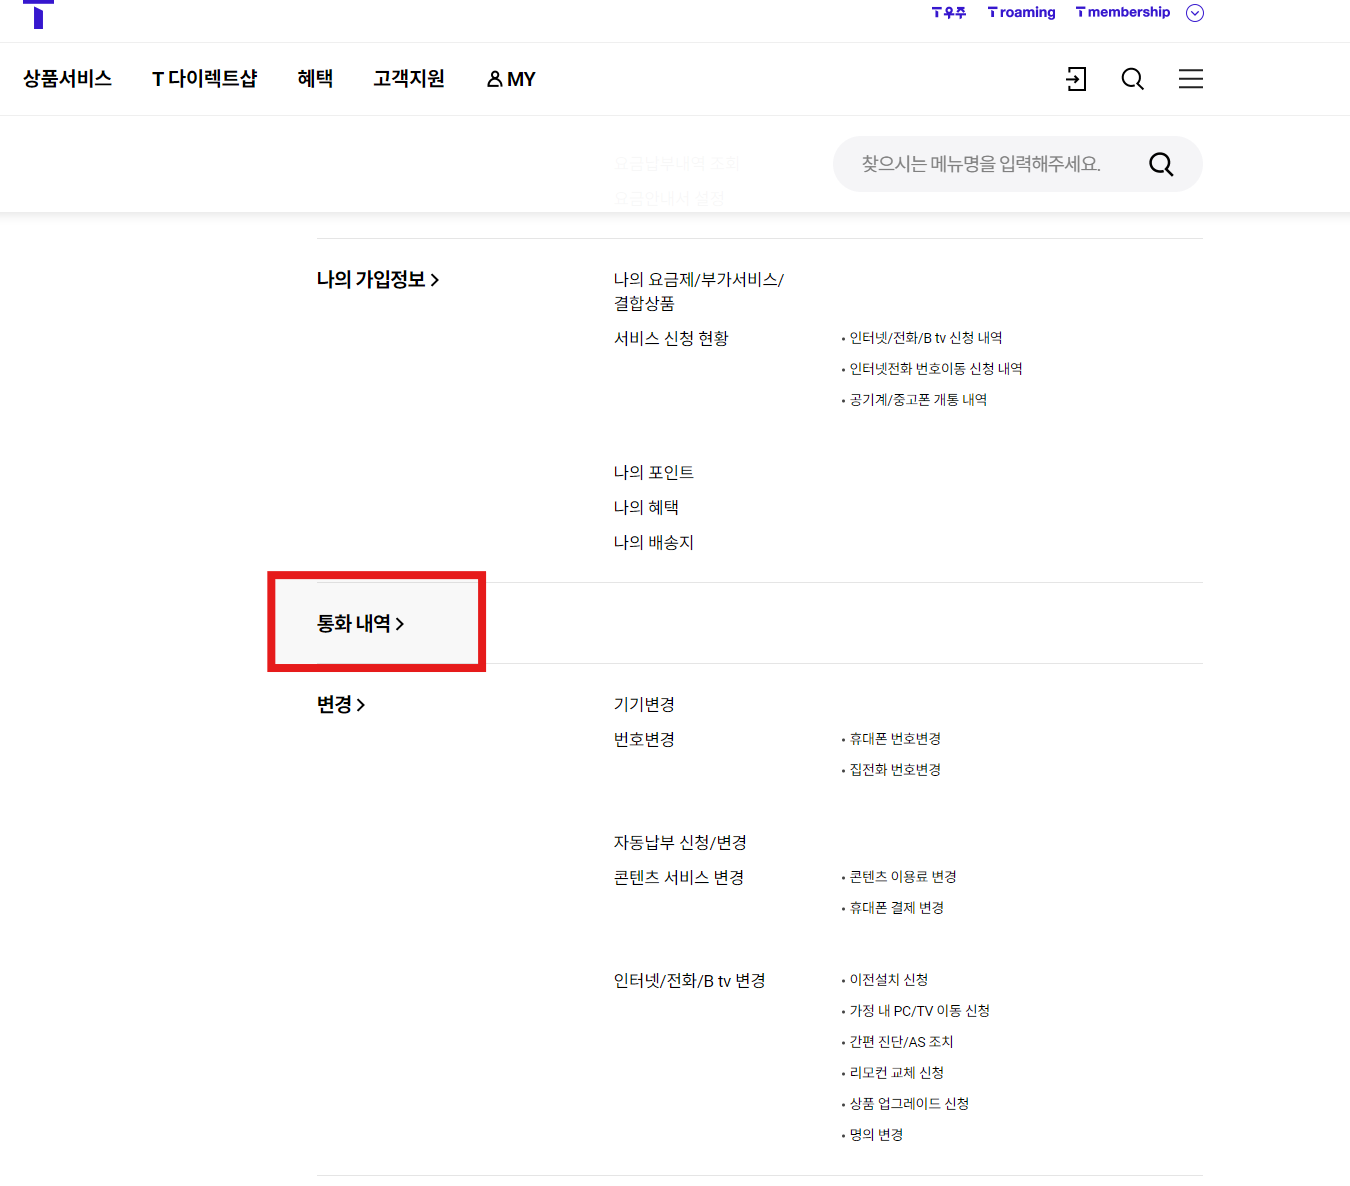Open 리모컨 교체 신청
This screenshot has width=1350, height=1186.
click(896, 1073)
